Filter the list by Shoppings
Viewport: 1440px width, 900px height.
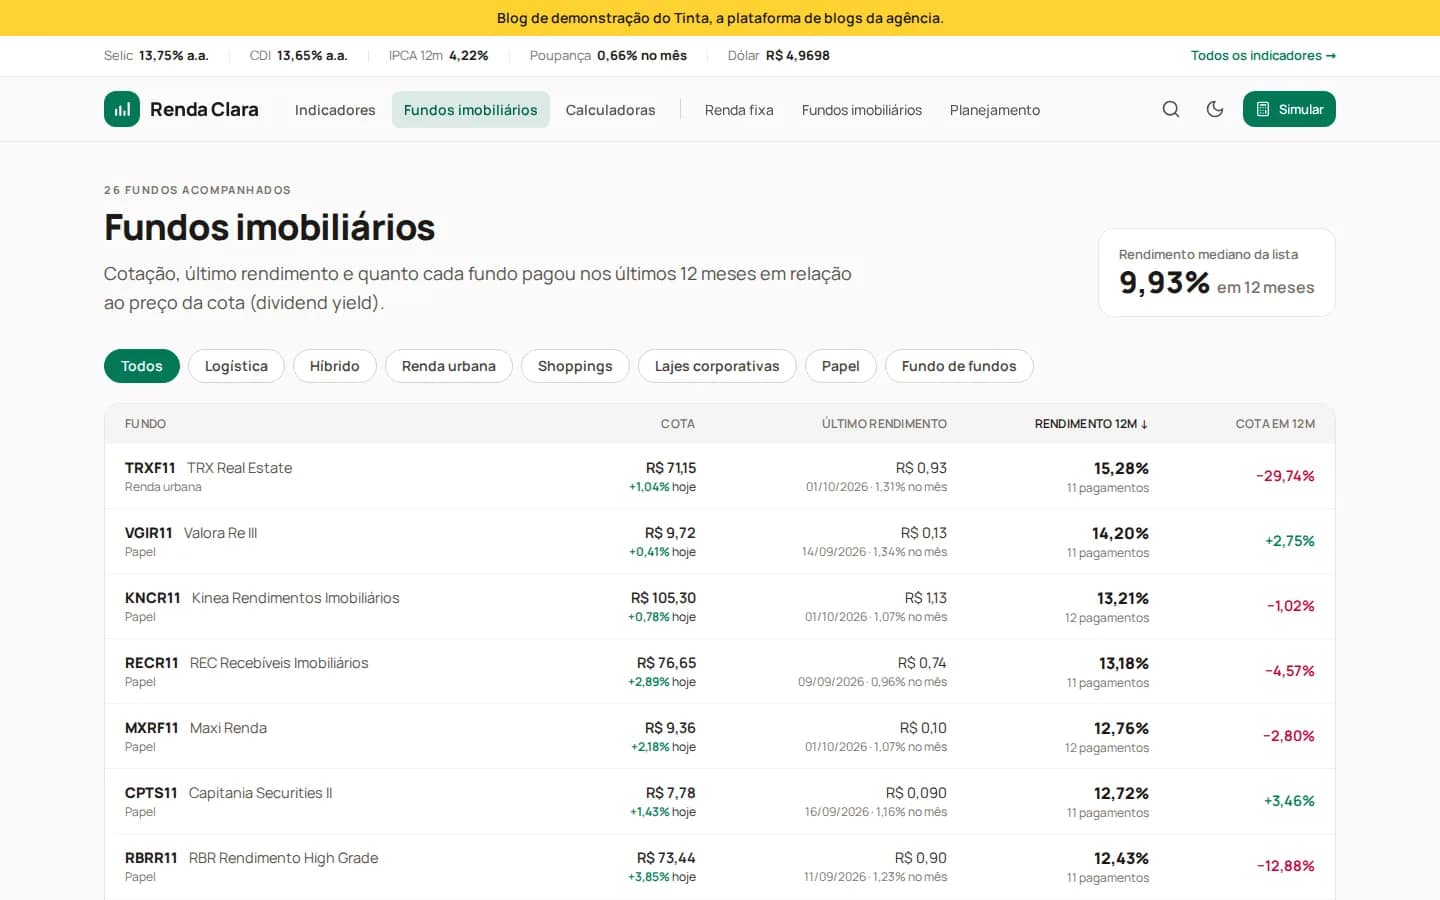[x=575, y=366]
